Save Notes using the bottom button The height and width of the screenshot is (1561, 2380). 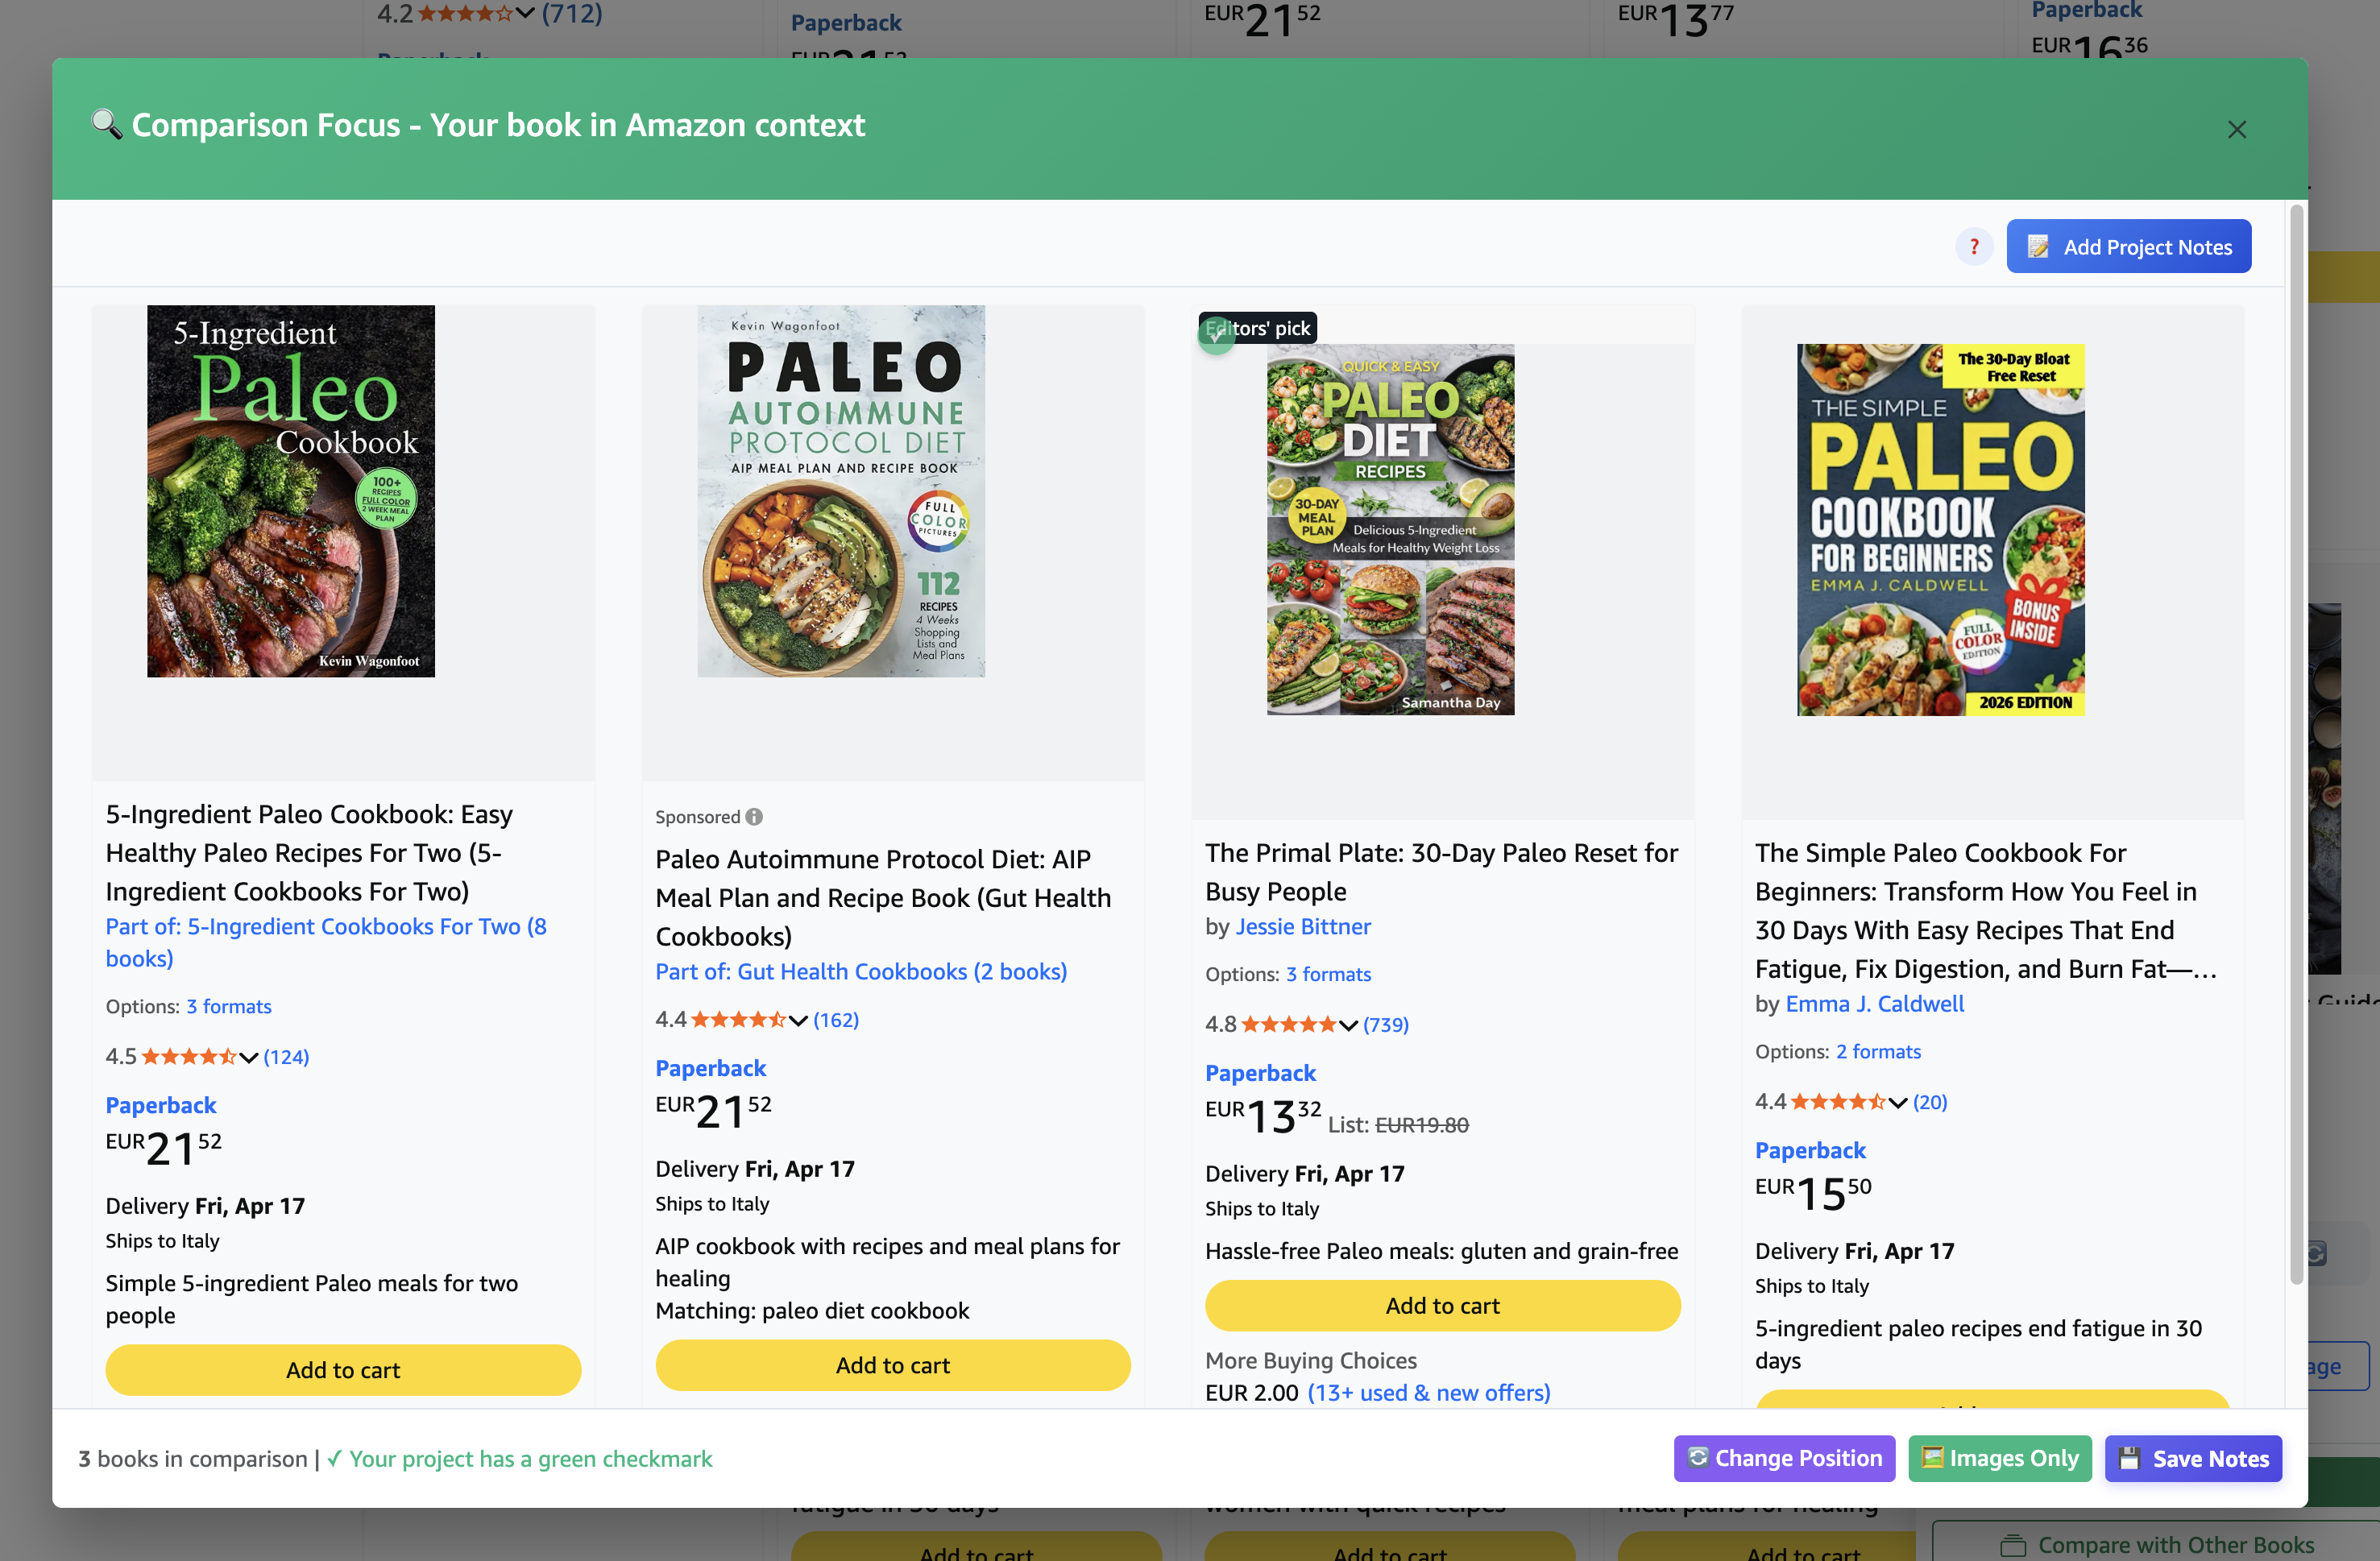point(2193,1458)
